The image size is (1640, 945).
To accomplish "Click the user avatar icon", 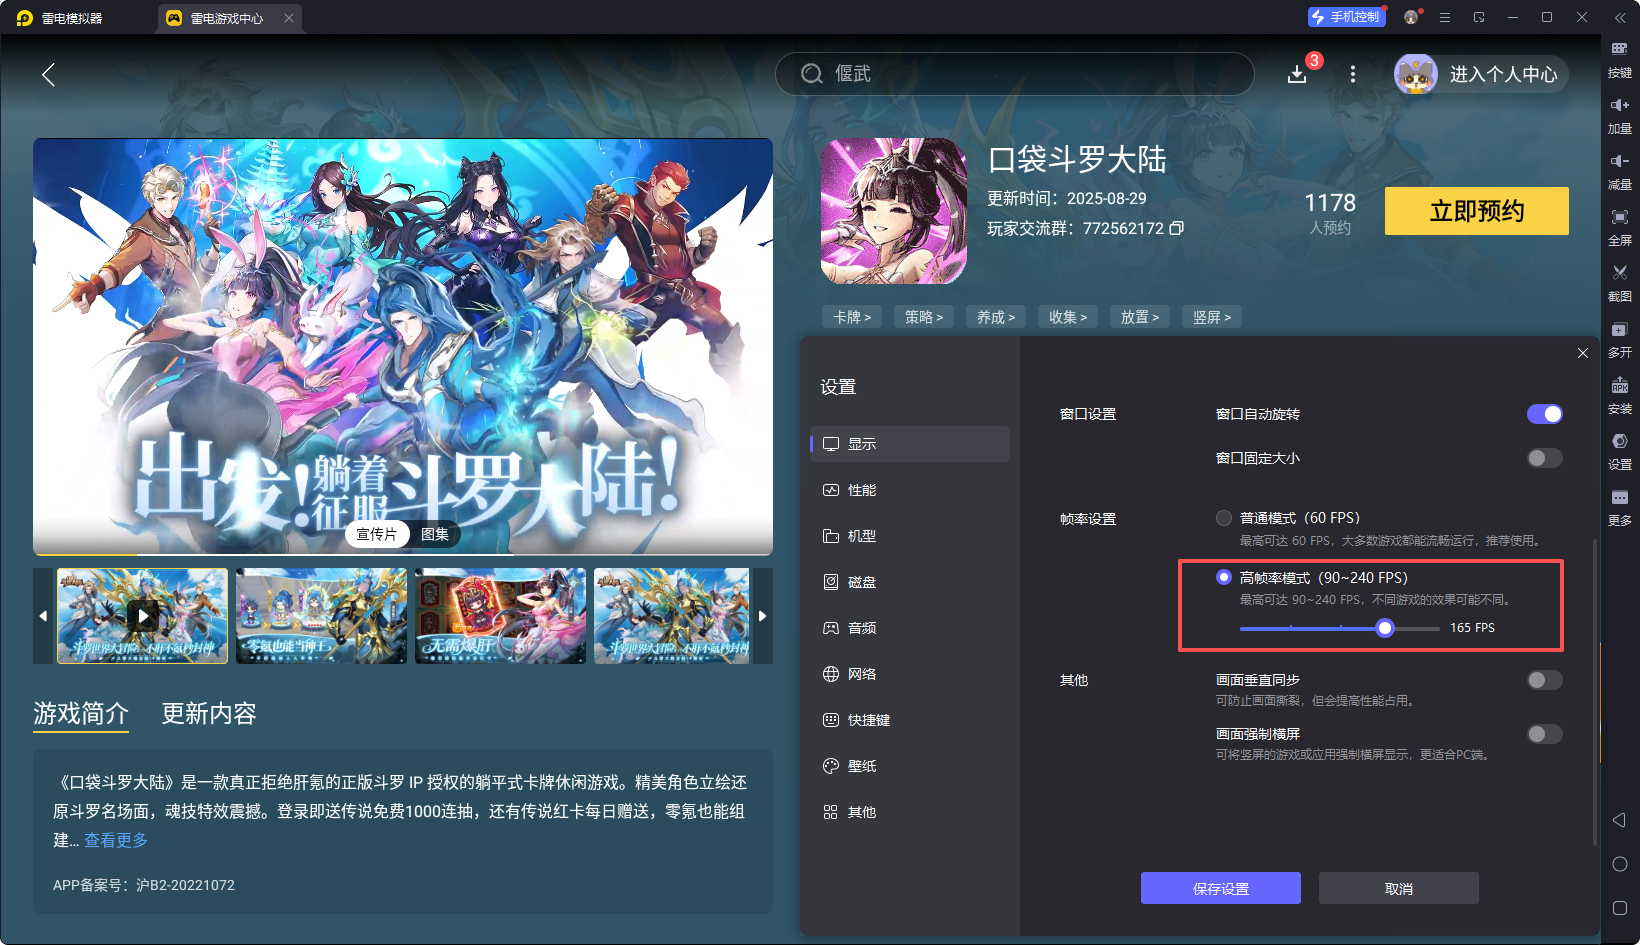I will (1416, 75).
